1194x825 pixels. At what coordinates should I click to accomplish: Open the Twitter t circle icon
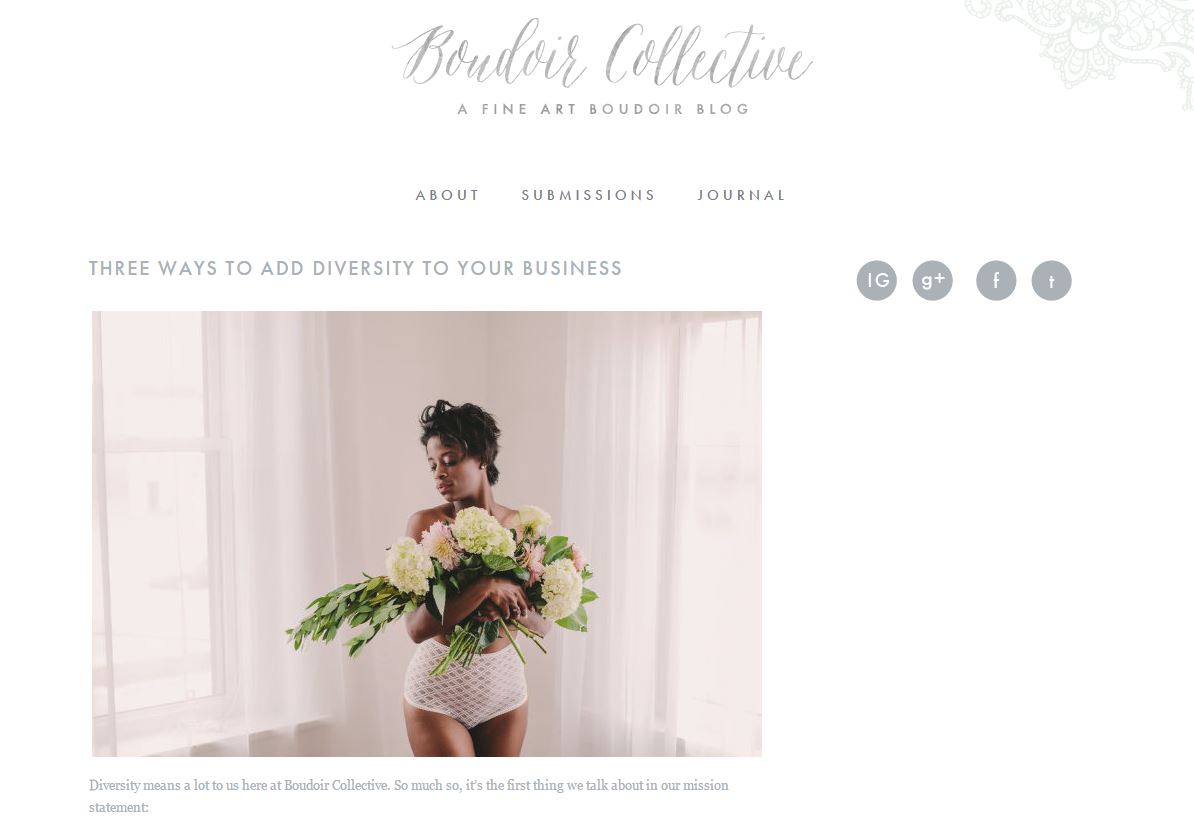1052,280
